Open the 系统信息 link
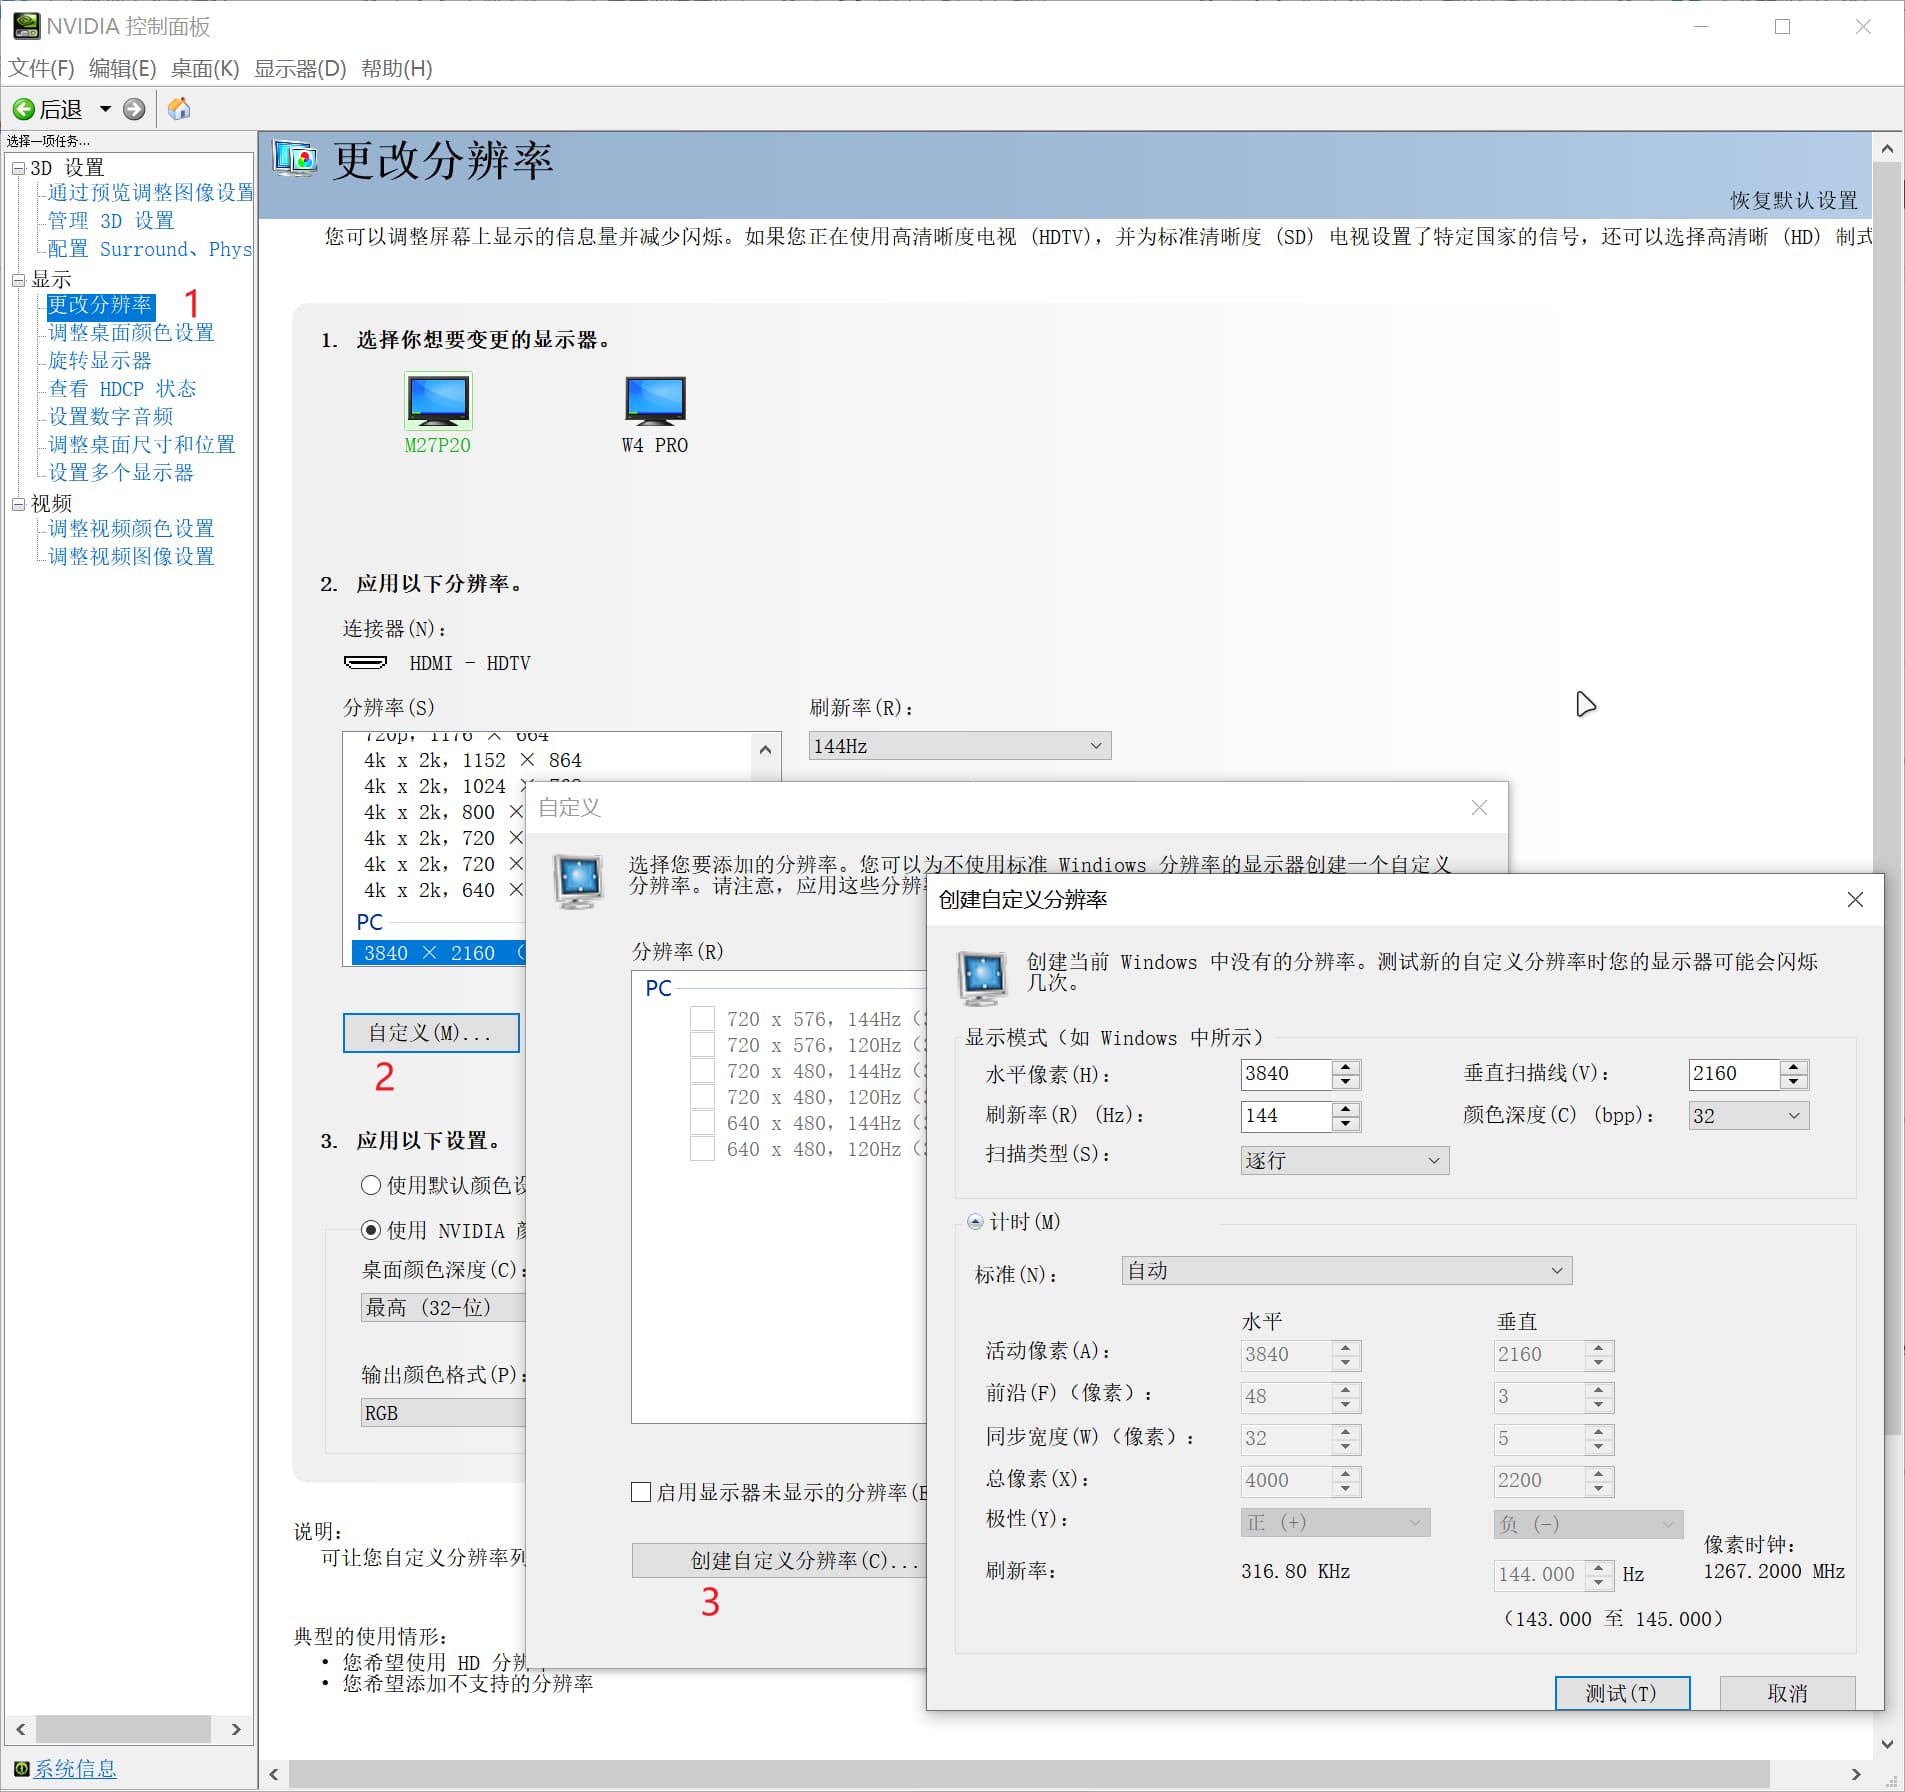The image size is (1905, 1792). (x=75, y=1768)
